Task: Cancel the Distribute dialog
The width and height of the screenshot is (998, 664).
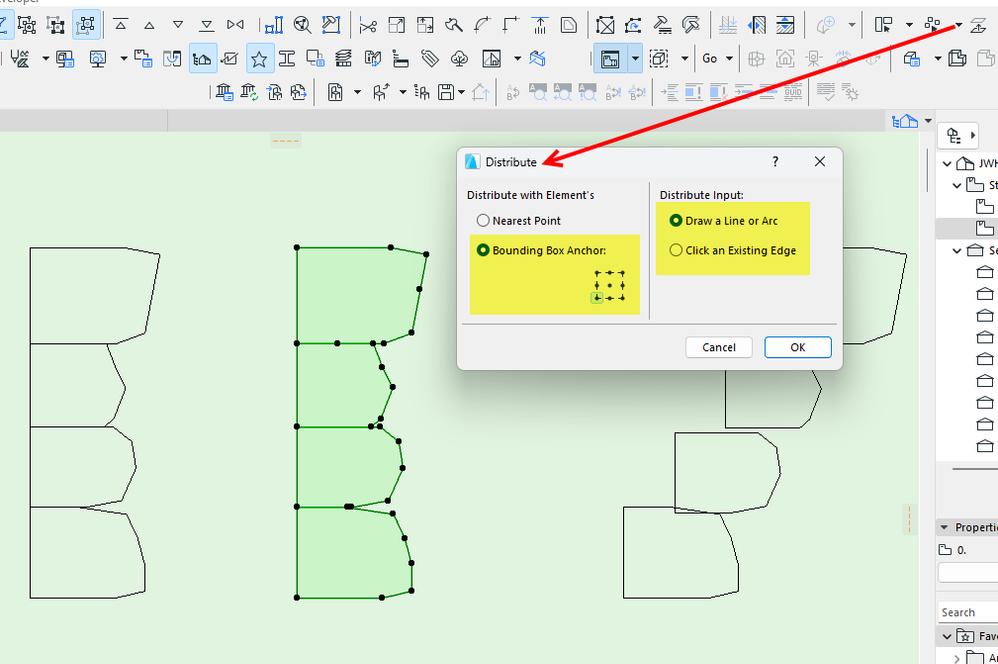Action: pyautogui.click(x=719, y=347)
